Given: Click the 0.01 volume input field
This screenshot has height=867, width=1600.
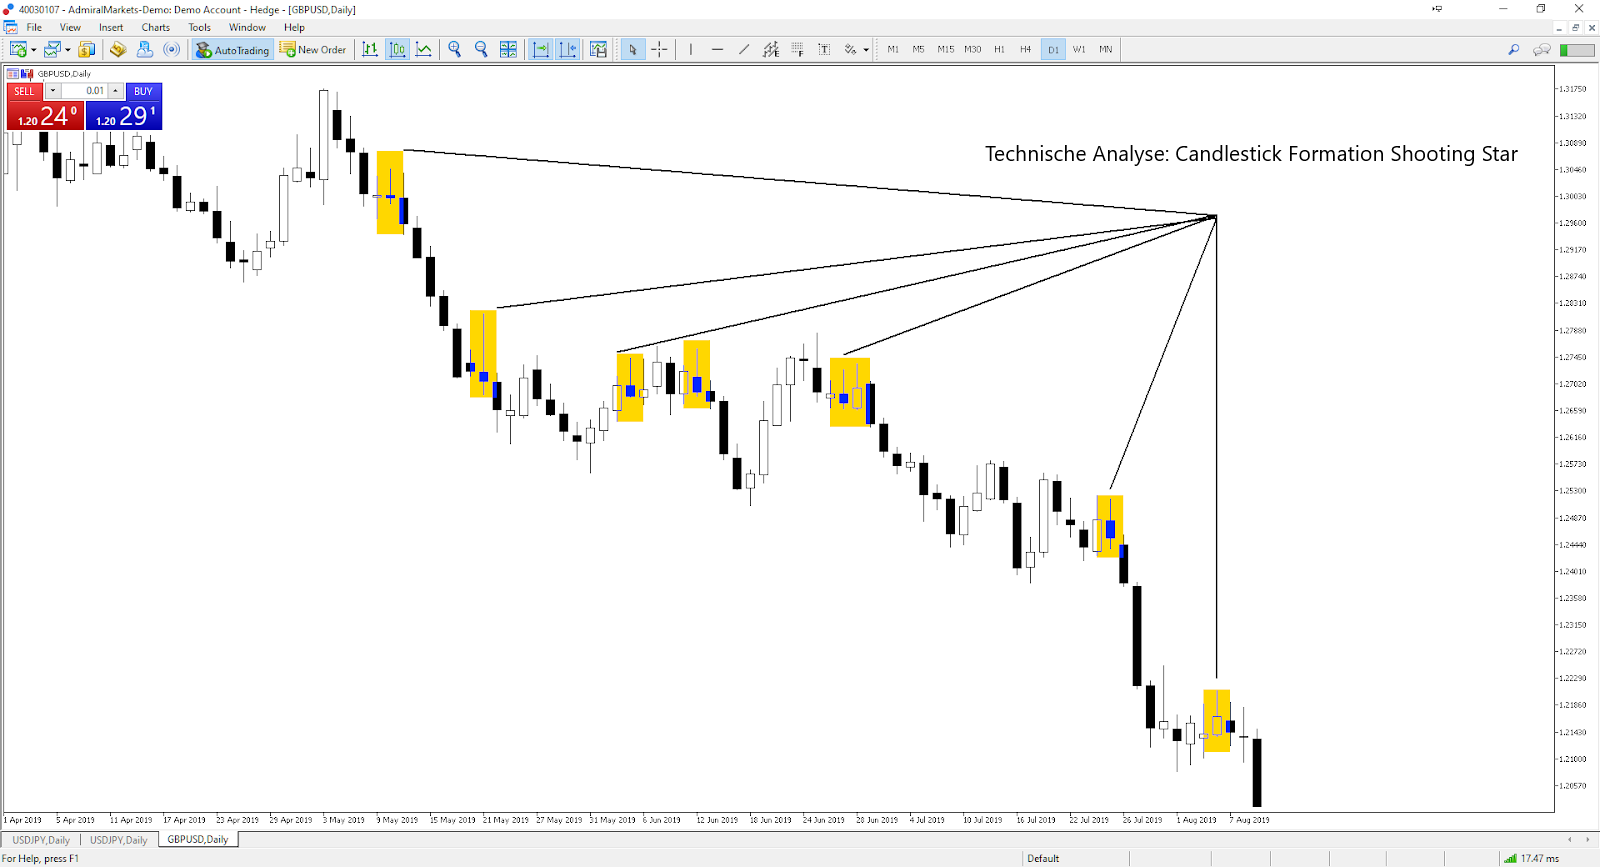Looking at the screenshot, I should (84, 91).
